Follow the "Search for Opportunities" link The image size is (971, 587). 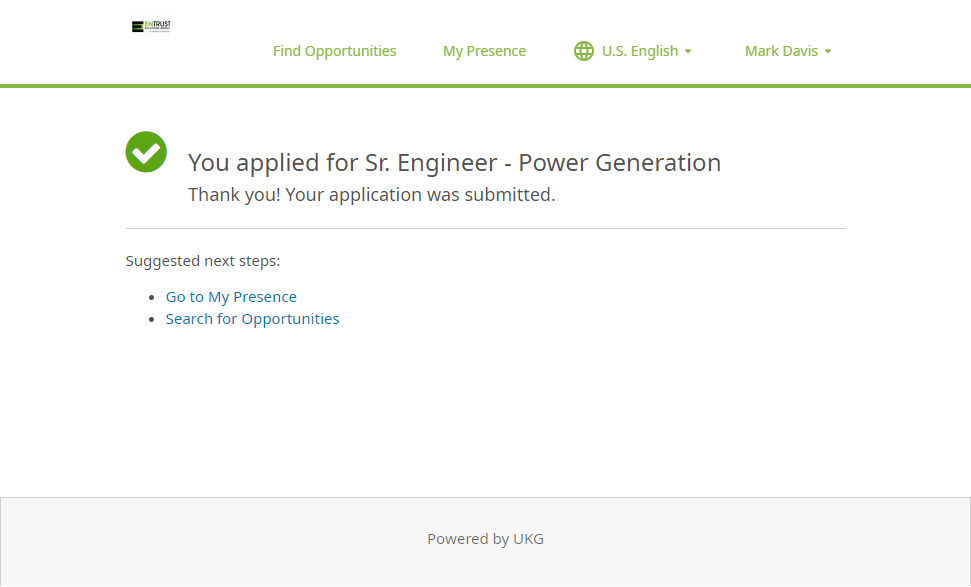pos(252,319)
